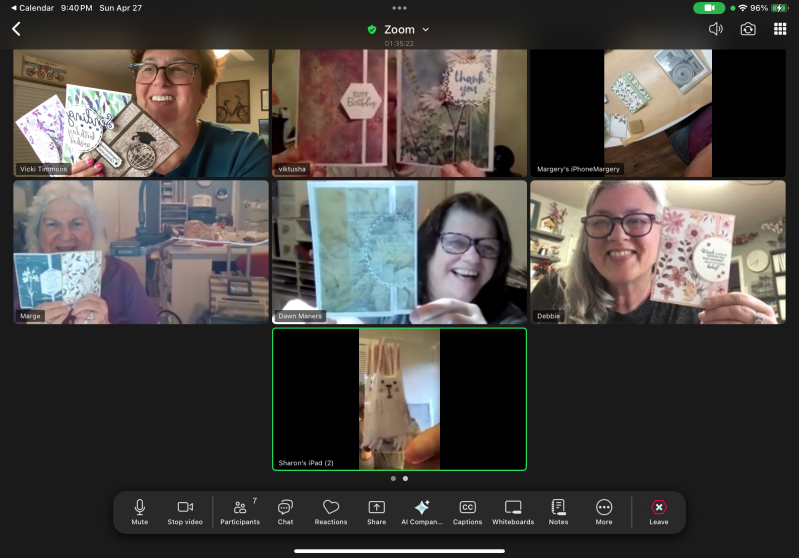Select Vicki Timmons video tile
The height and width of the screenshot is (558, 799).
click(141, 113)
